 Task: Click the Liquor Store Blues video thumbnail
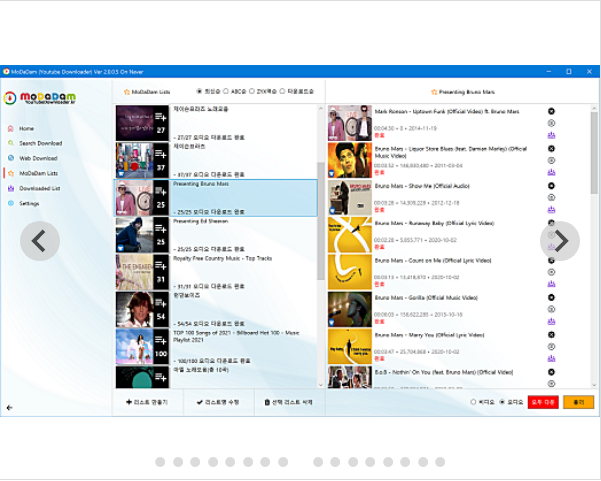(350, 160)
